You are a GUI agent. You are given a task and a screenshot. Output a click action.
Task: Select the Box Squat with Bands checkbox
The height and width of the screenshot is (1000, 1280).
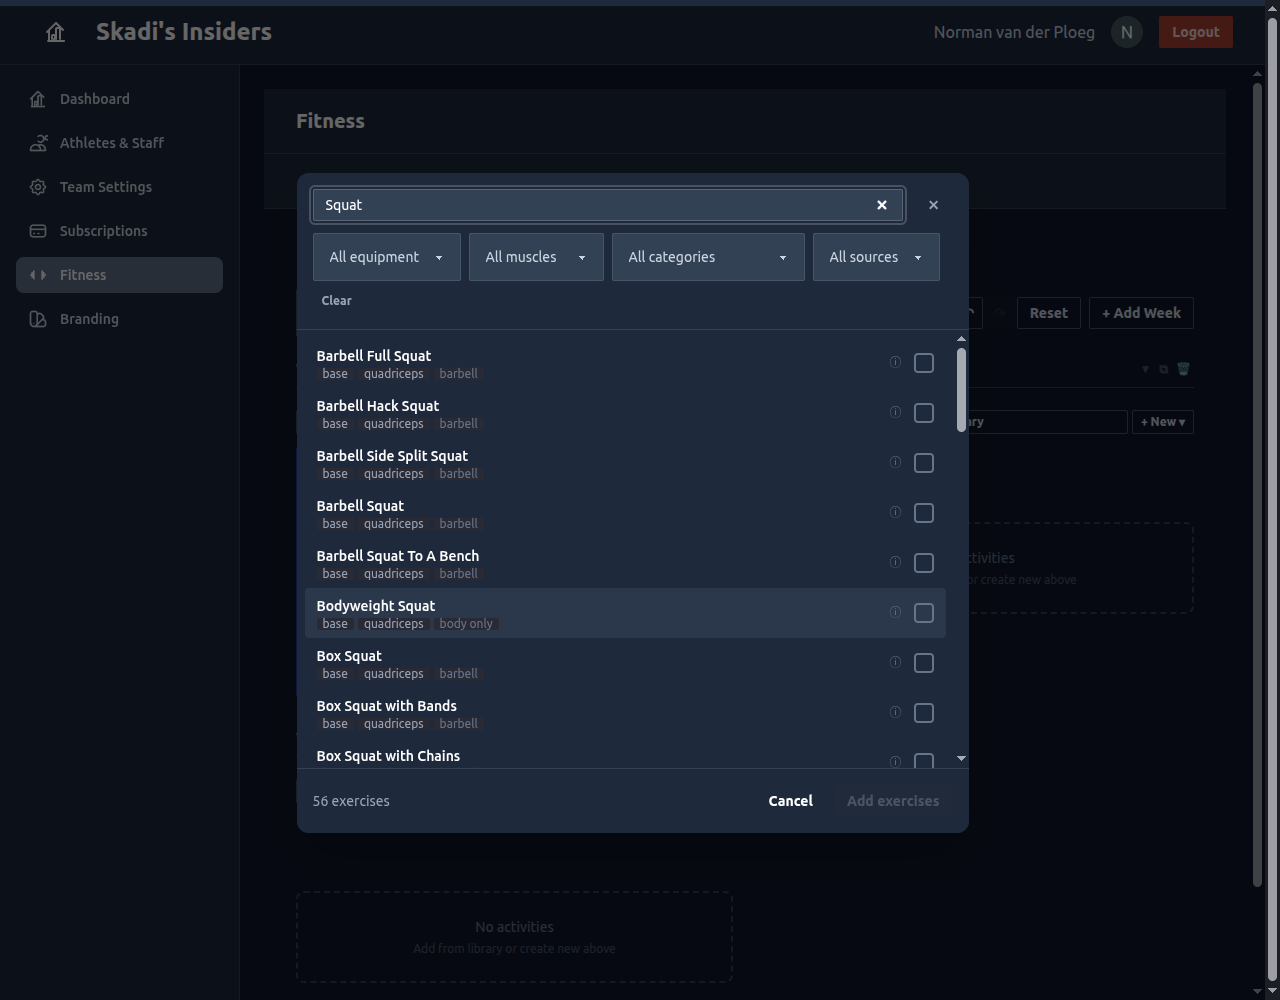[x=924, y=713]
